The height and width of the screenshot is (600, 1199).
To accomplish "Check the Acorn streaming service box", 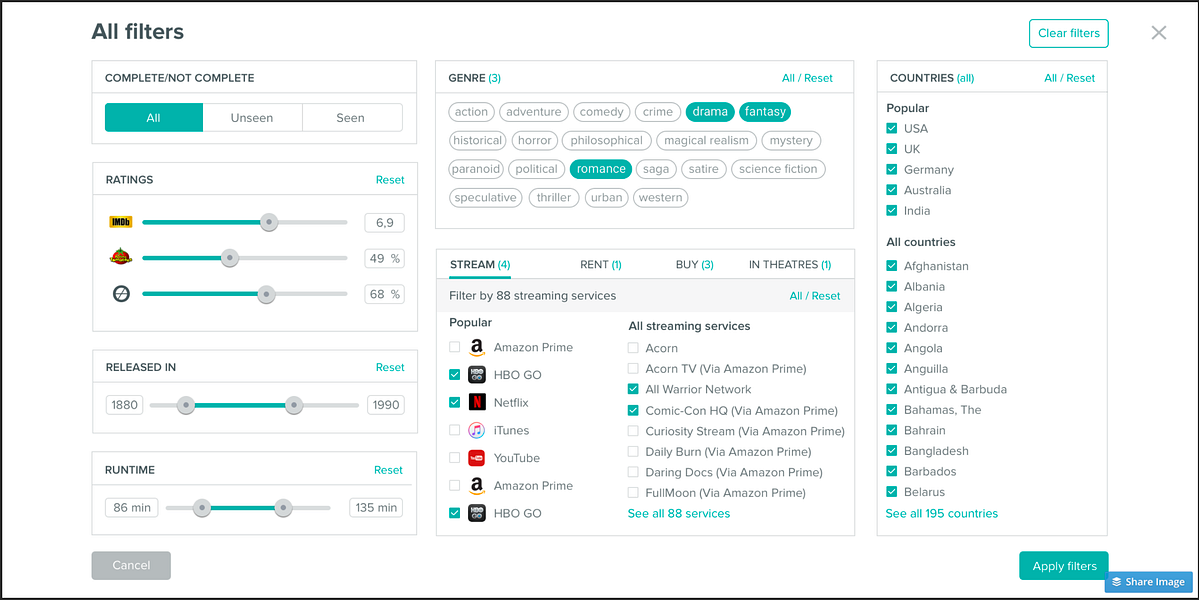I will [x=633, y=348].
